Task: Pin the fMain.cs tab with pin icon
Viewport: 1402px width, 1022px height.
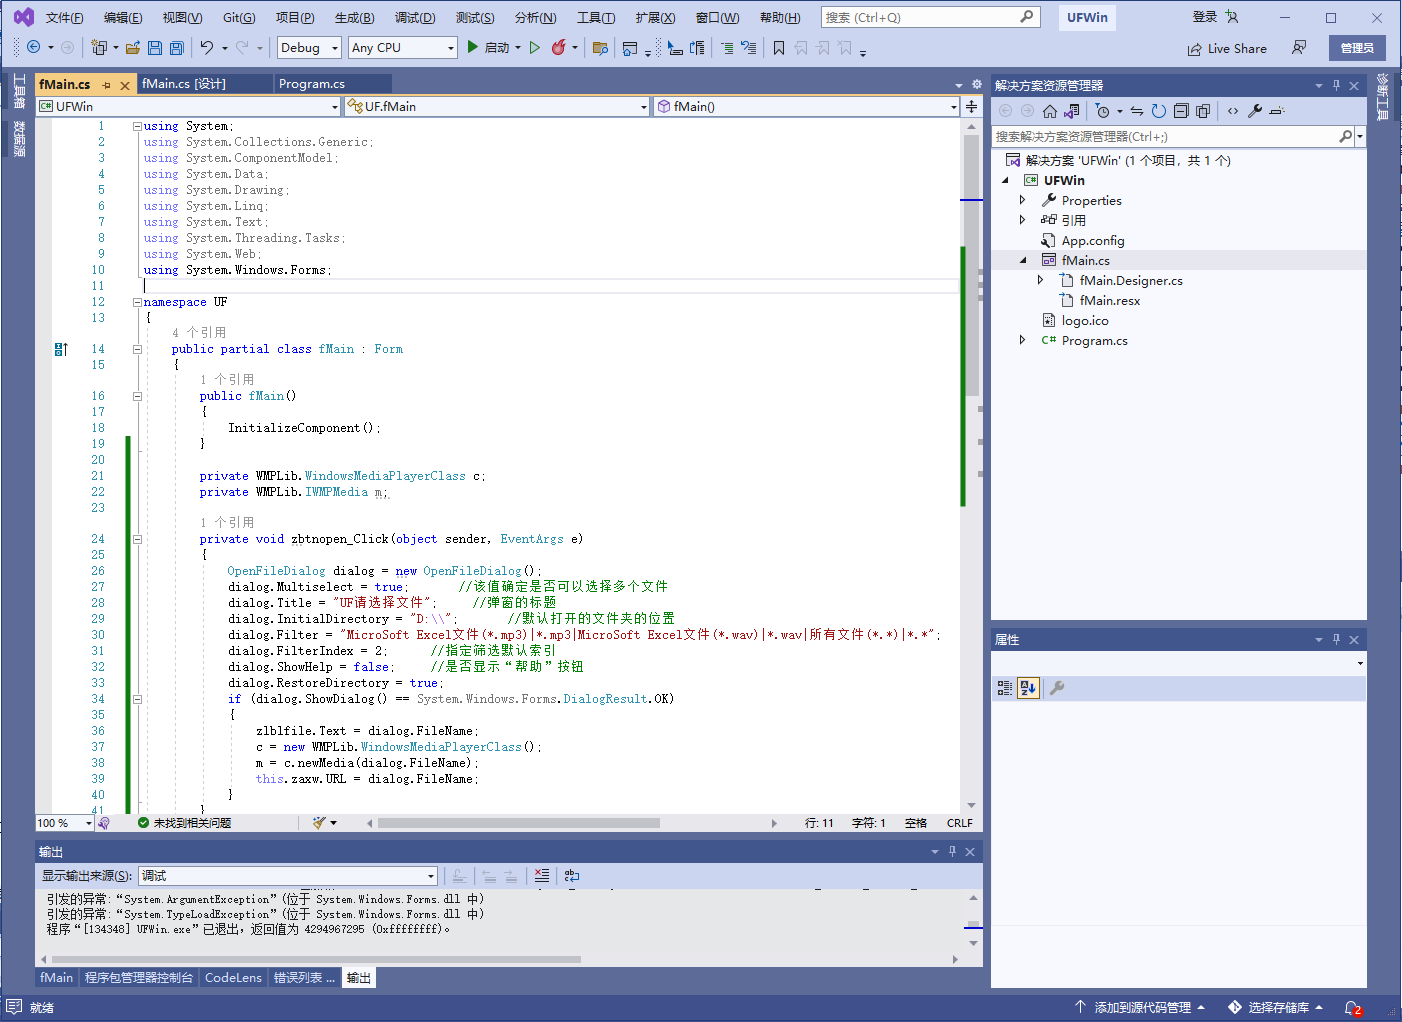Action: (107, 85)
